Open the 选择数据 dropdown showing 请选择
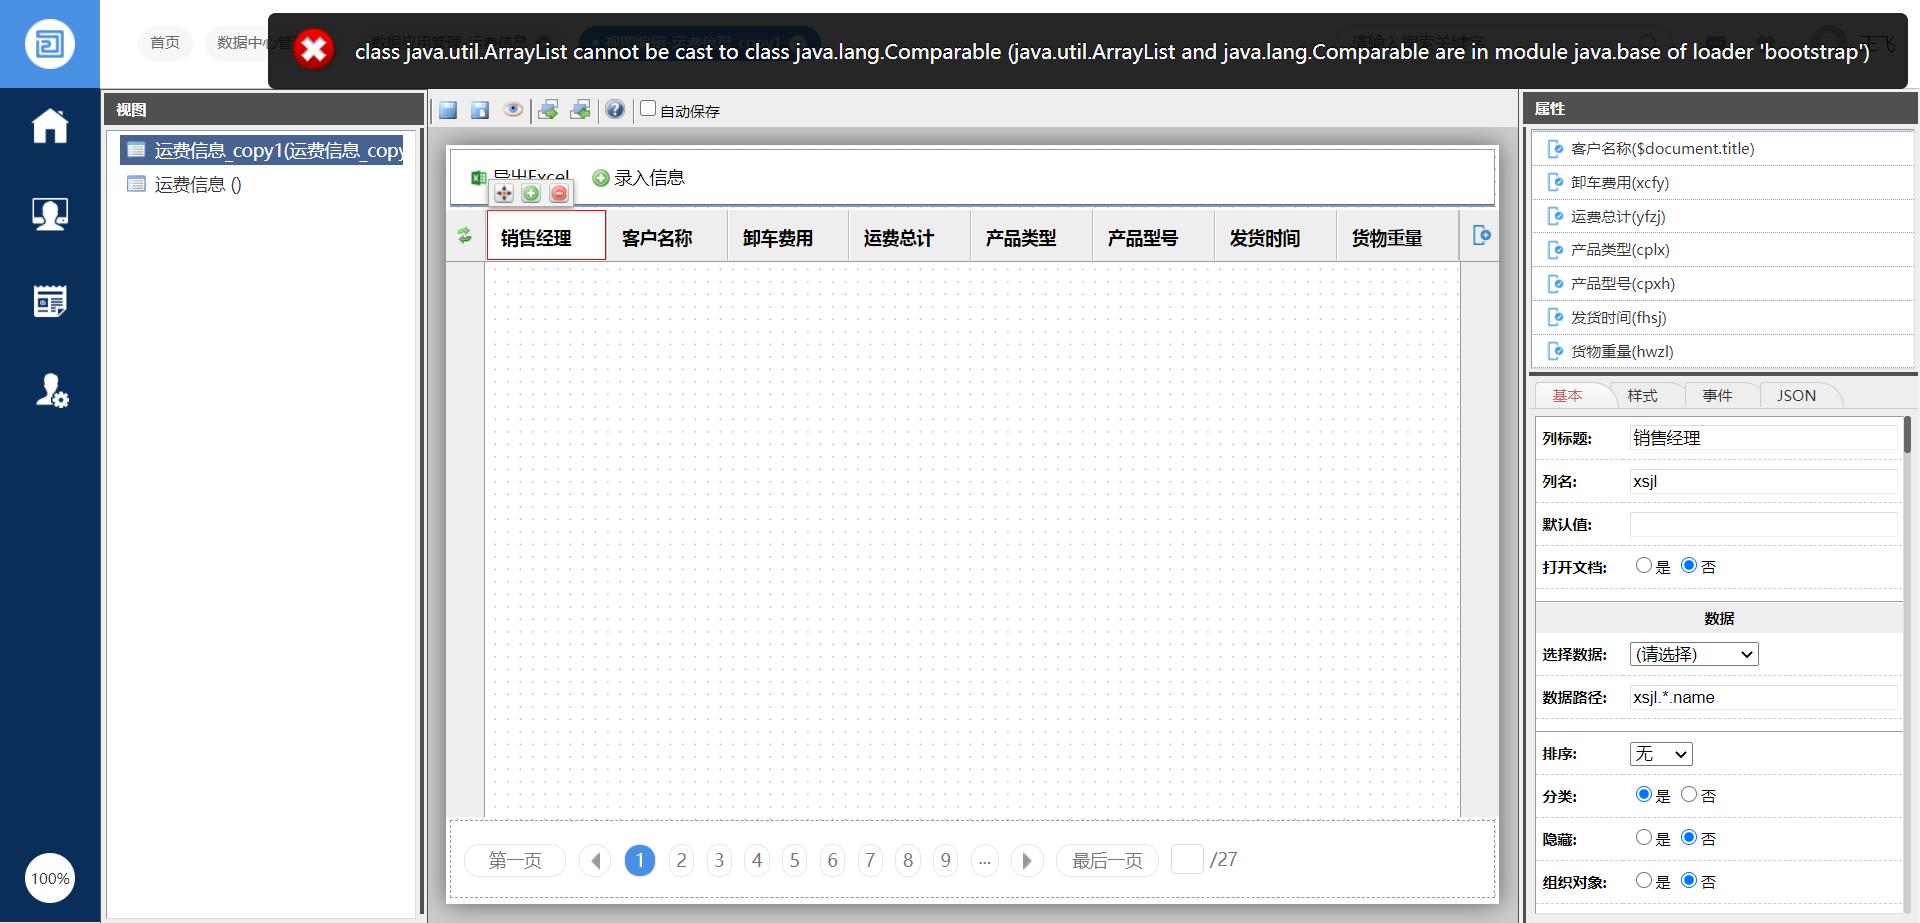 (x=1693, y=653)
